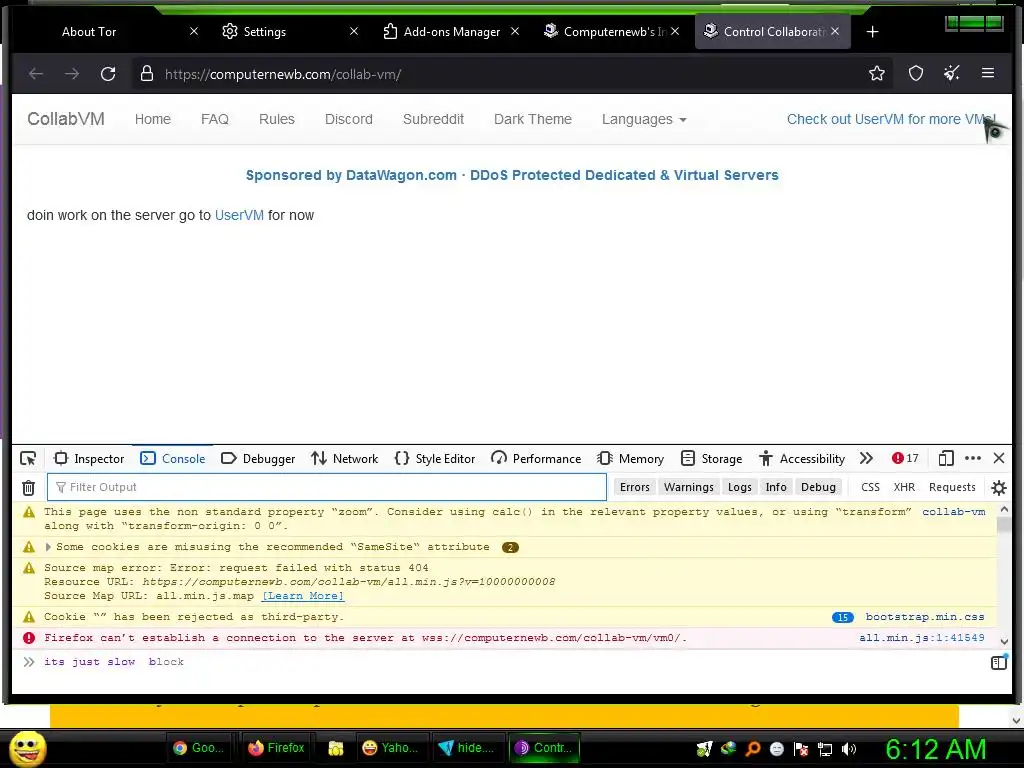Click the network computer tray icon
Viewport: 1024px width, 768px height.
click(825, 749)
